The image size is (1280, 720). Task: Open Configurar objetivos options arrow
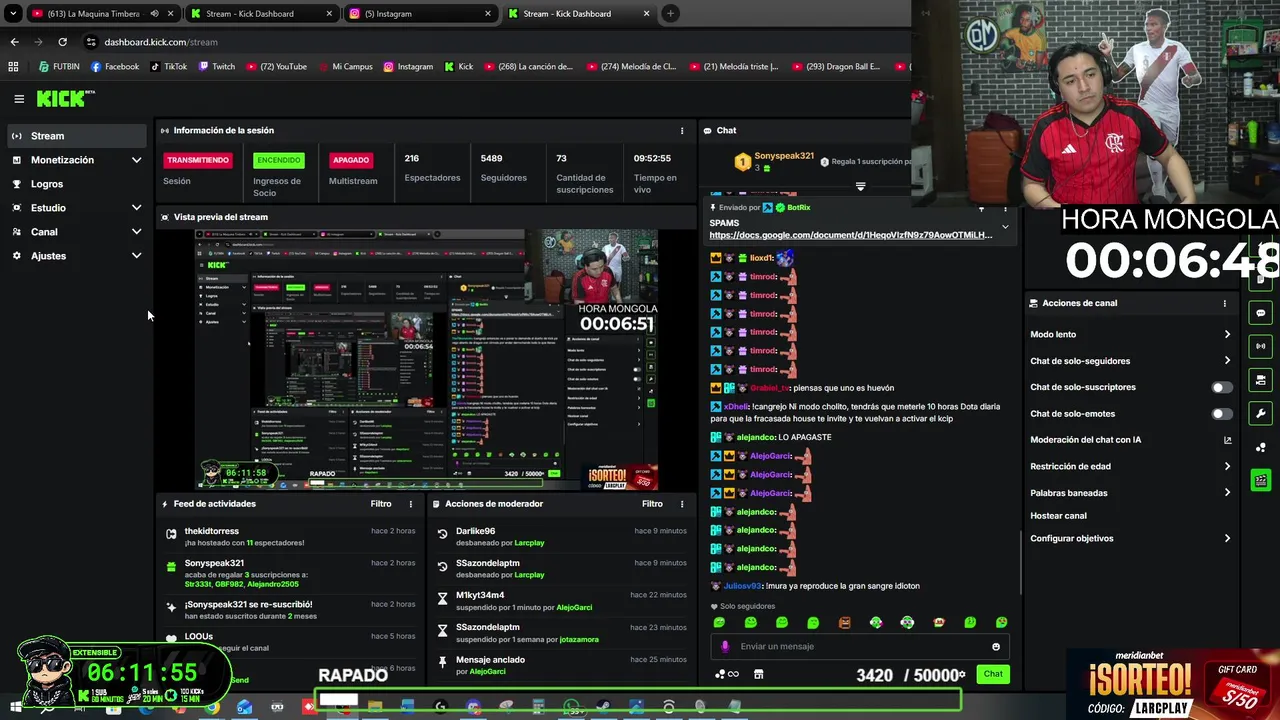coord(1227,539)
